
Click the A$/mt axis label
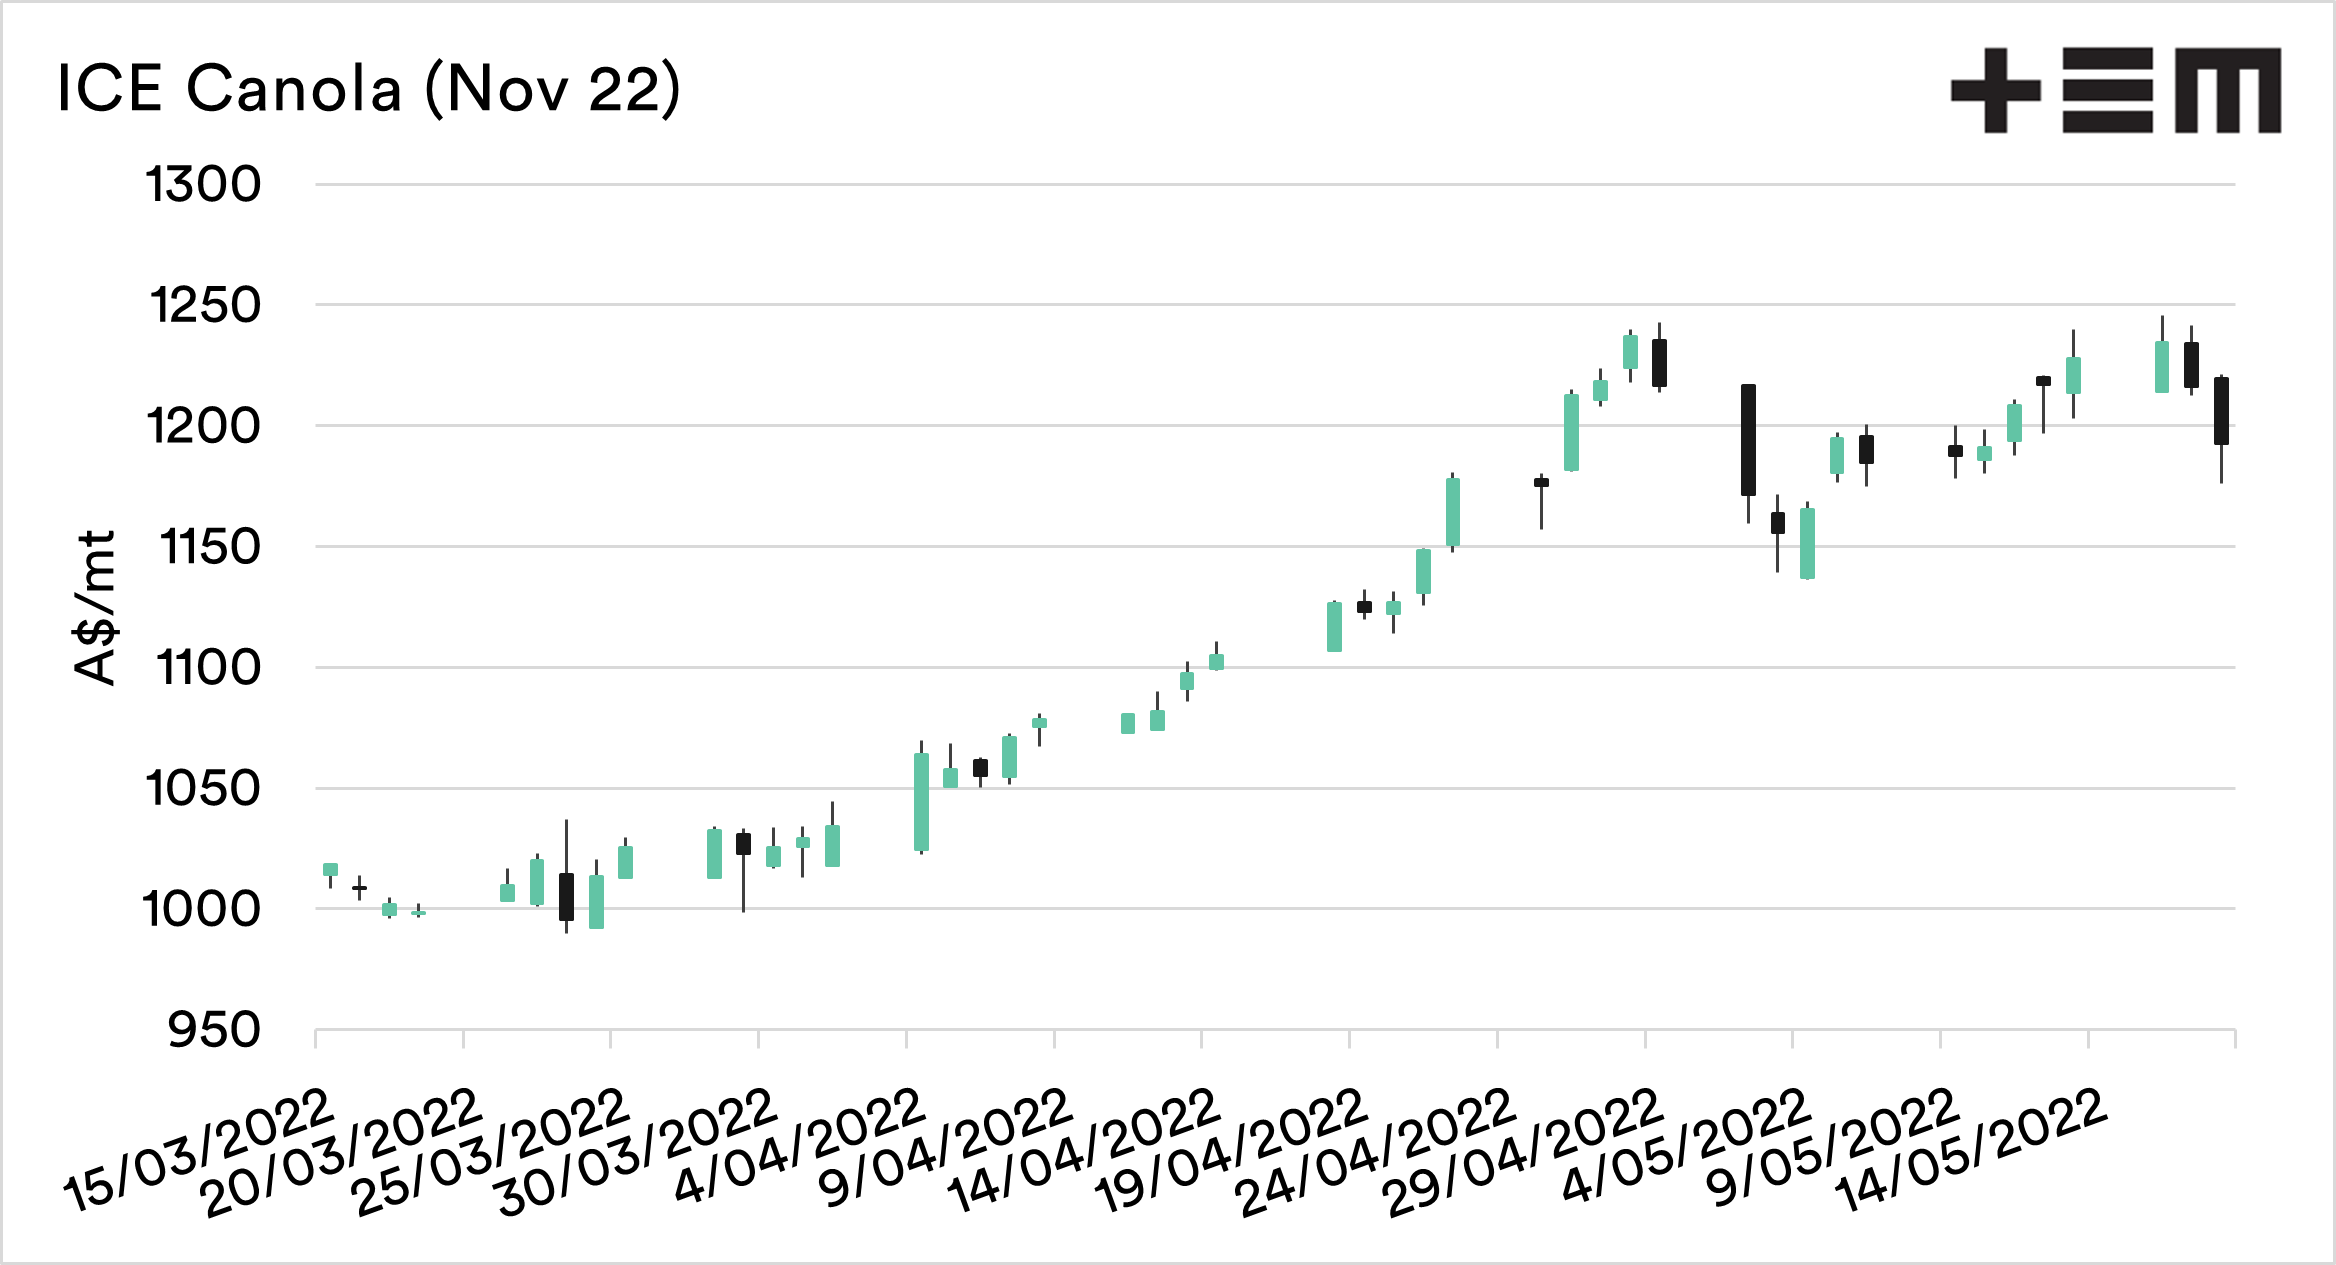96,608
